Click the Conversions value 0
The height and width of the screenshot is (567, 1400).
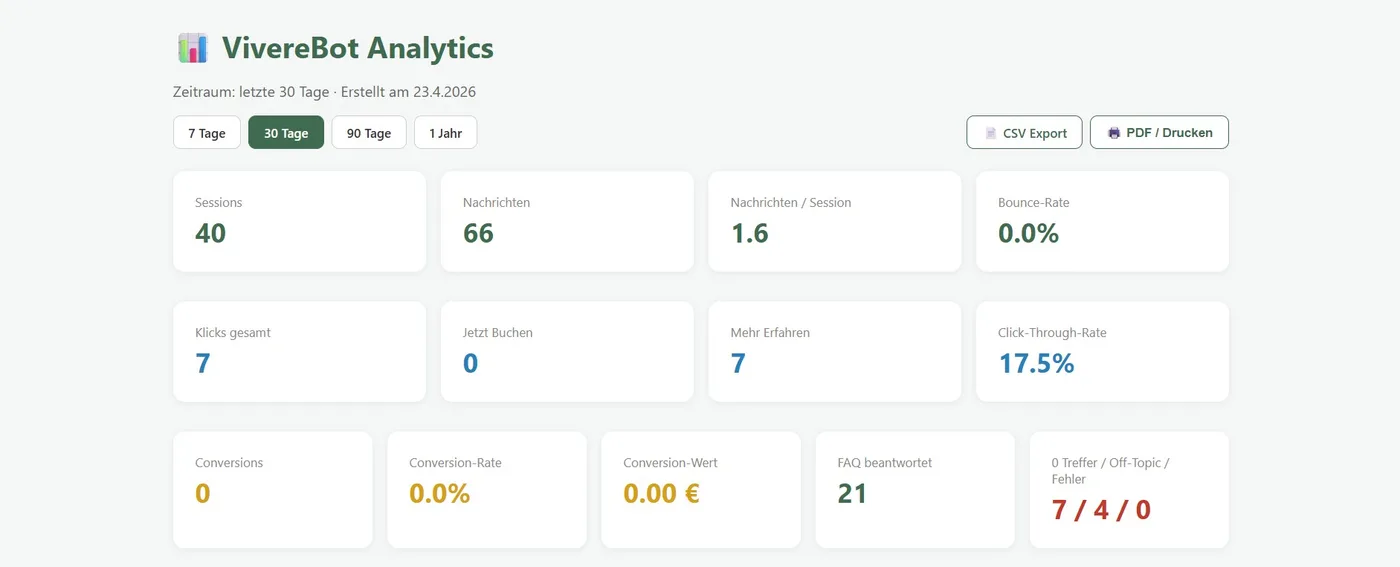pyautogui.click(x=203, y=493)
